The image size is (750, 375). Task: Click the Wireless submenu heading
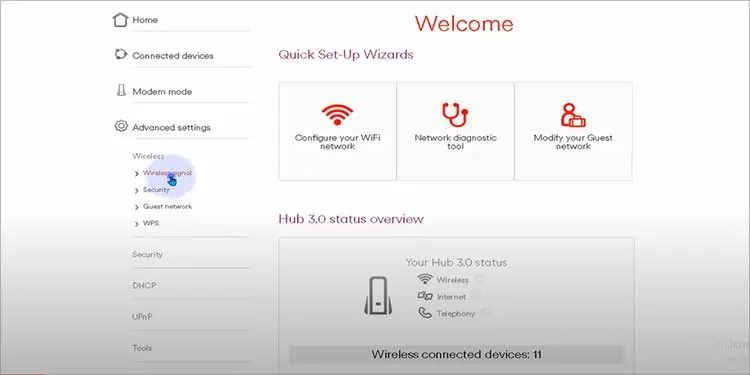click(x=148, y=156)
